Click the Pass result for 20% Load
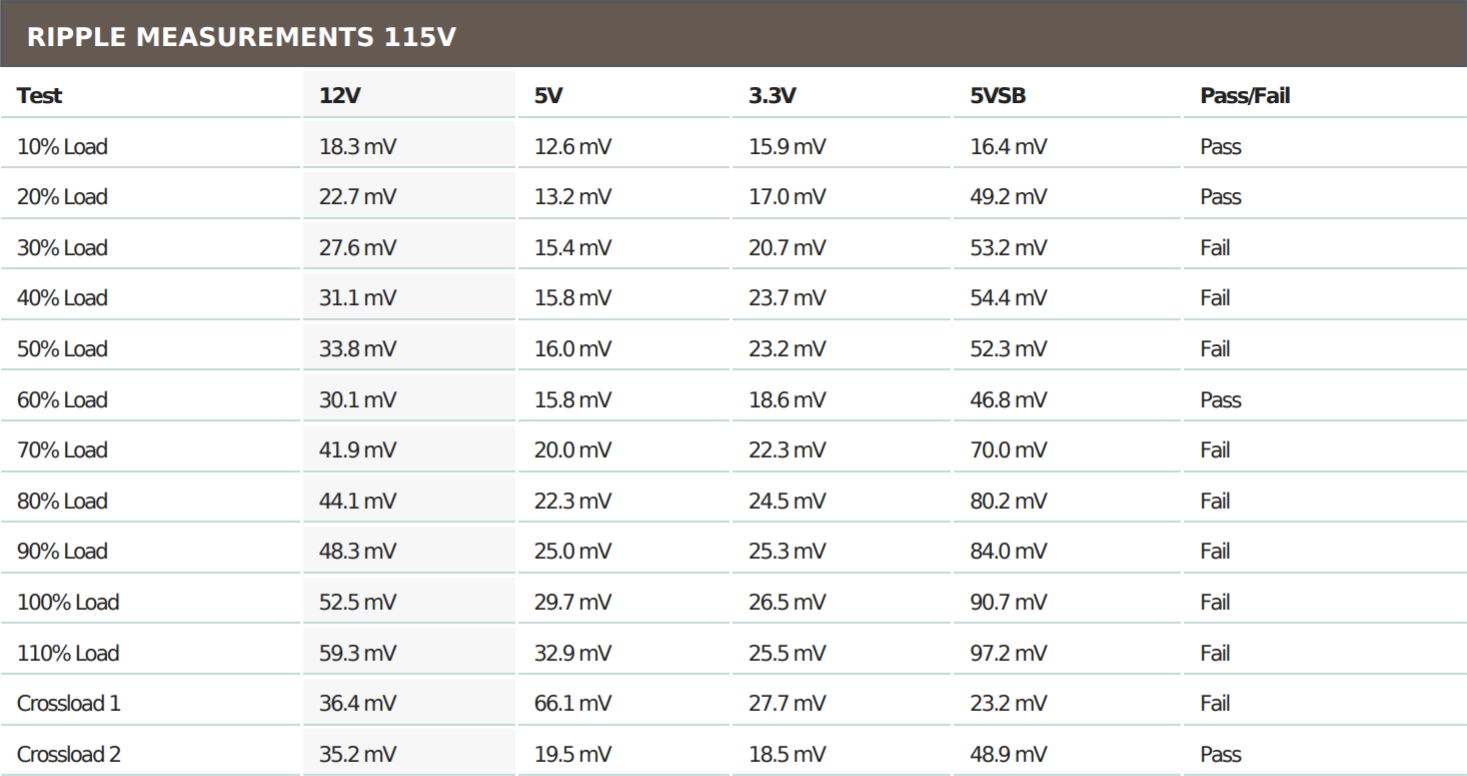This screenshot has width=1467, height=776. 1221,197
